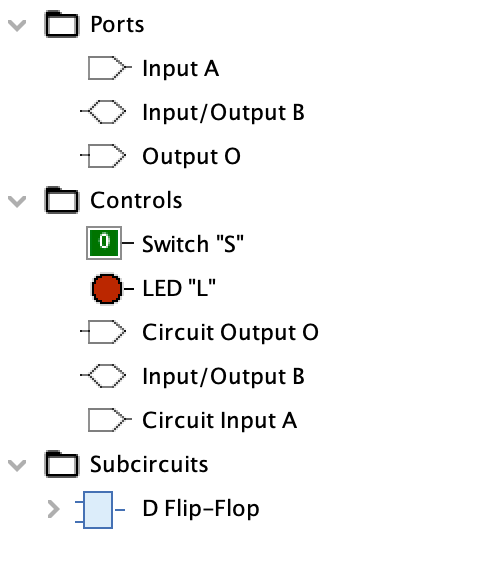Image resolution: width=484 pixels, height=570 pixels.
Task: Collapse the Controls folder chevron
Action: click(x=17, y=201)
